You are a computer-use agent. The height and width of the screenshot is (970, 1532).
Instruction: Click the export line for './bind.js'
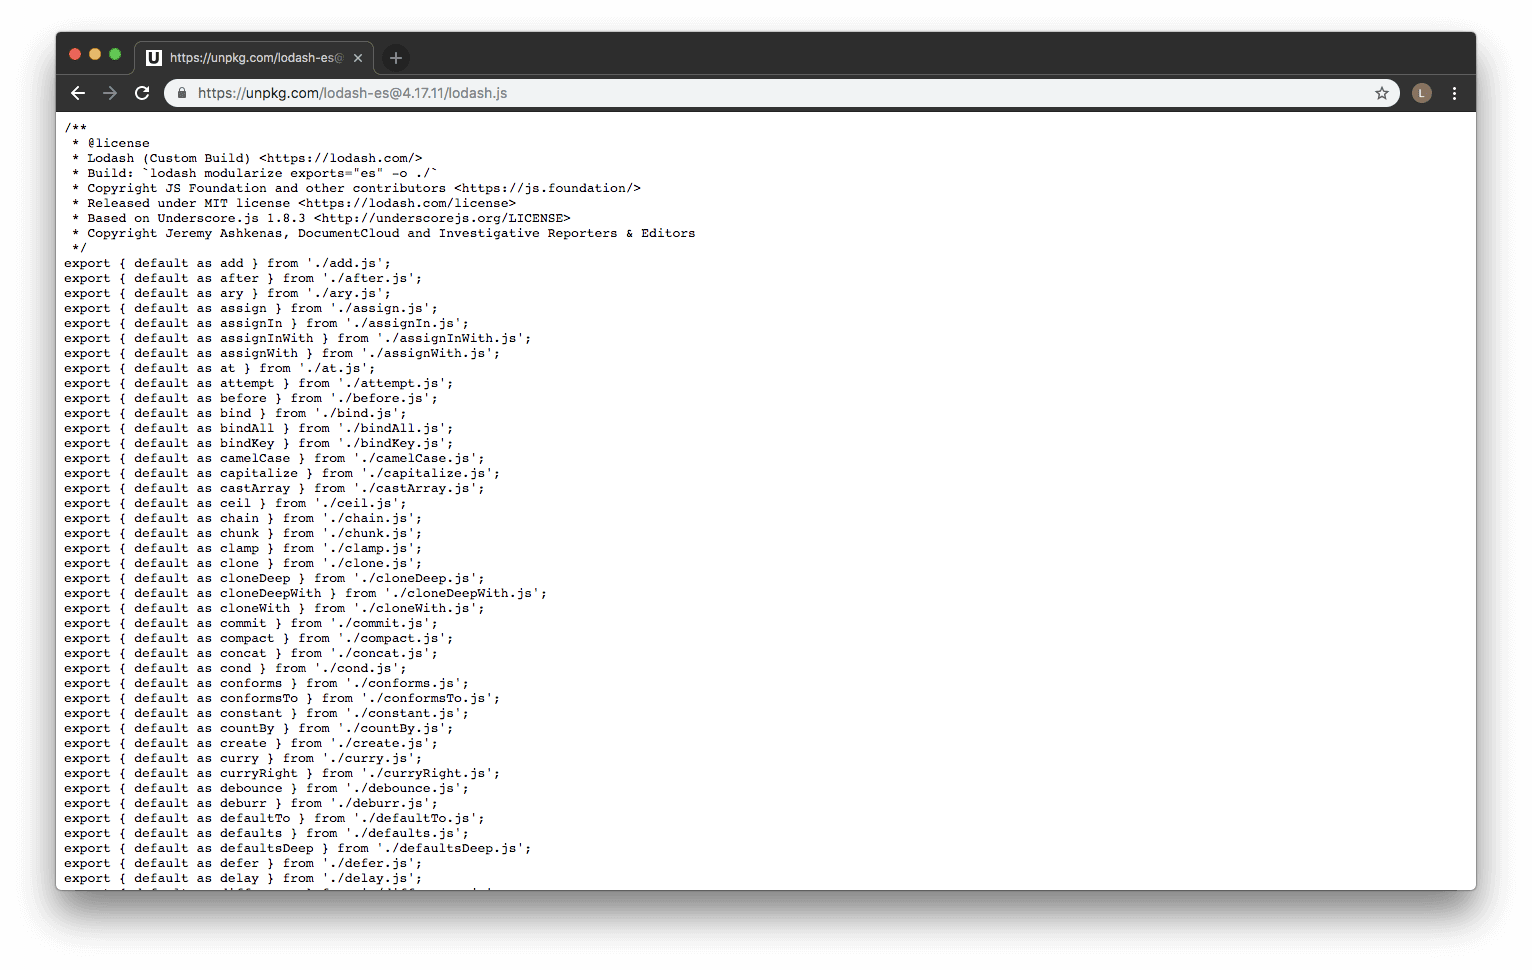pos(235,413)
